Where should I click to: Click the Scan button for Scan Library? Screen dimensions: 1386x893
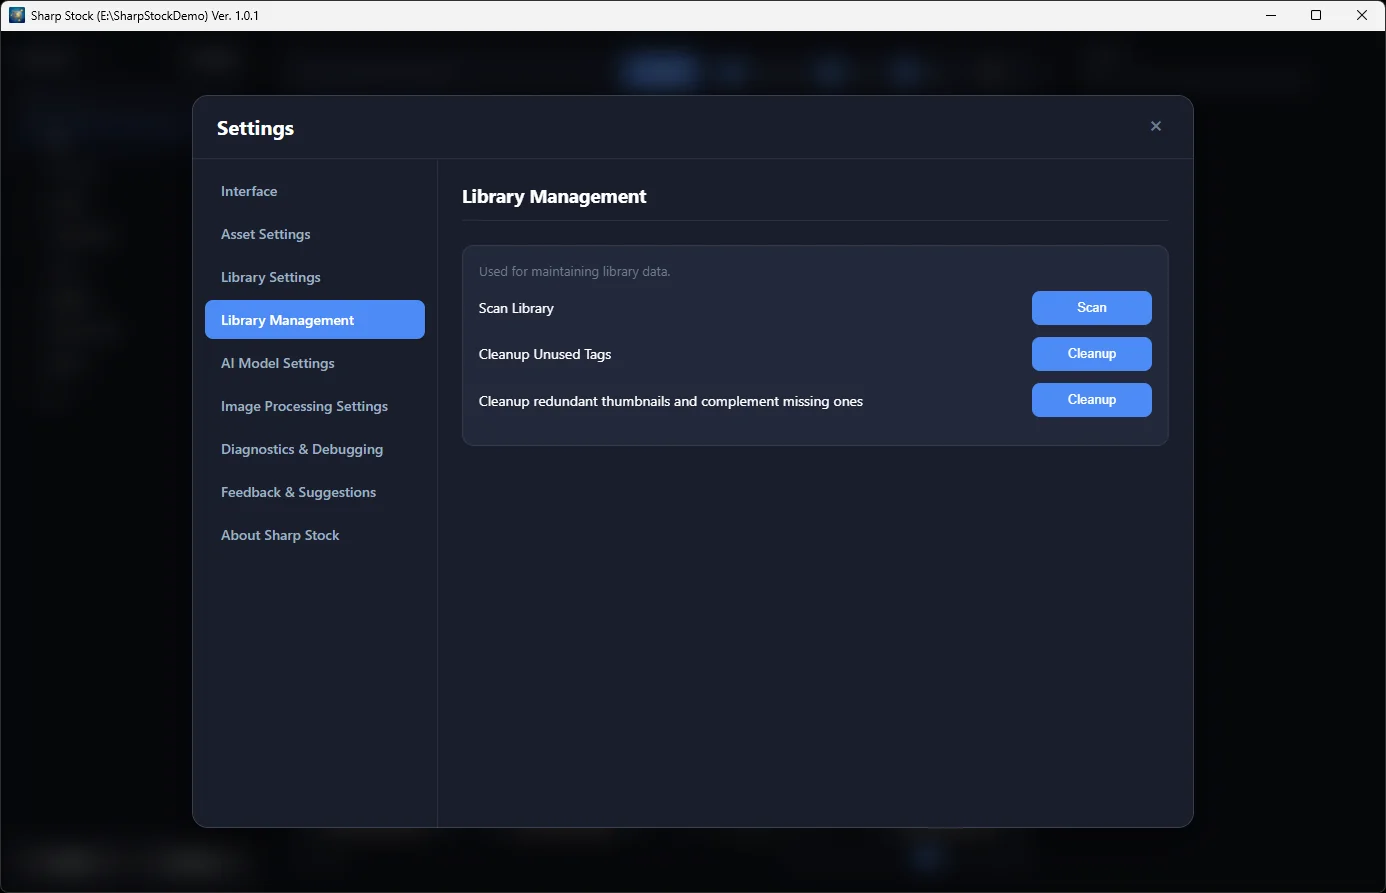[x=1092, y=308]
